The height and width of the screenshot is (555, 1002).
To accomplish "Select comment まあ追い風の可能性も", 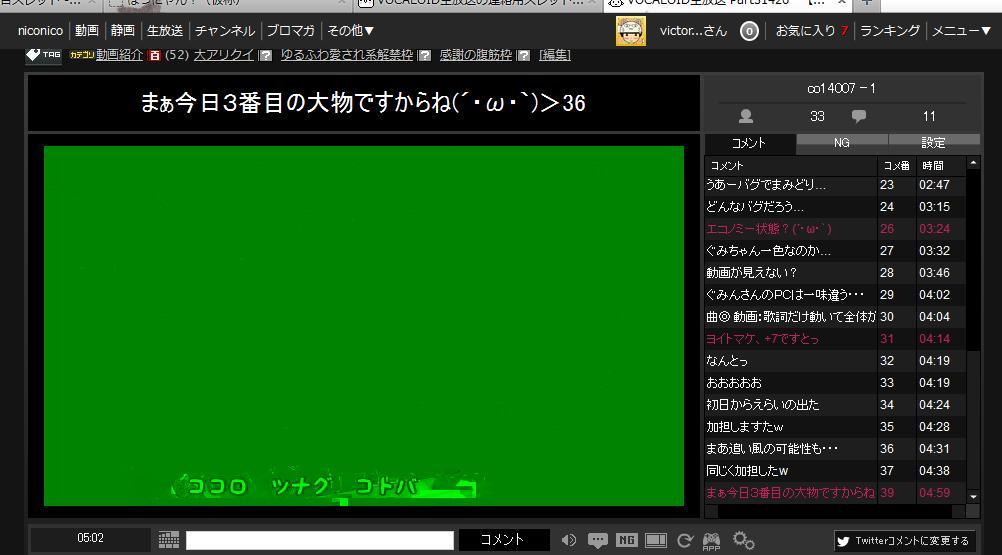I will click(835, 449).
